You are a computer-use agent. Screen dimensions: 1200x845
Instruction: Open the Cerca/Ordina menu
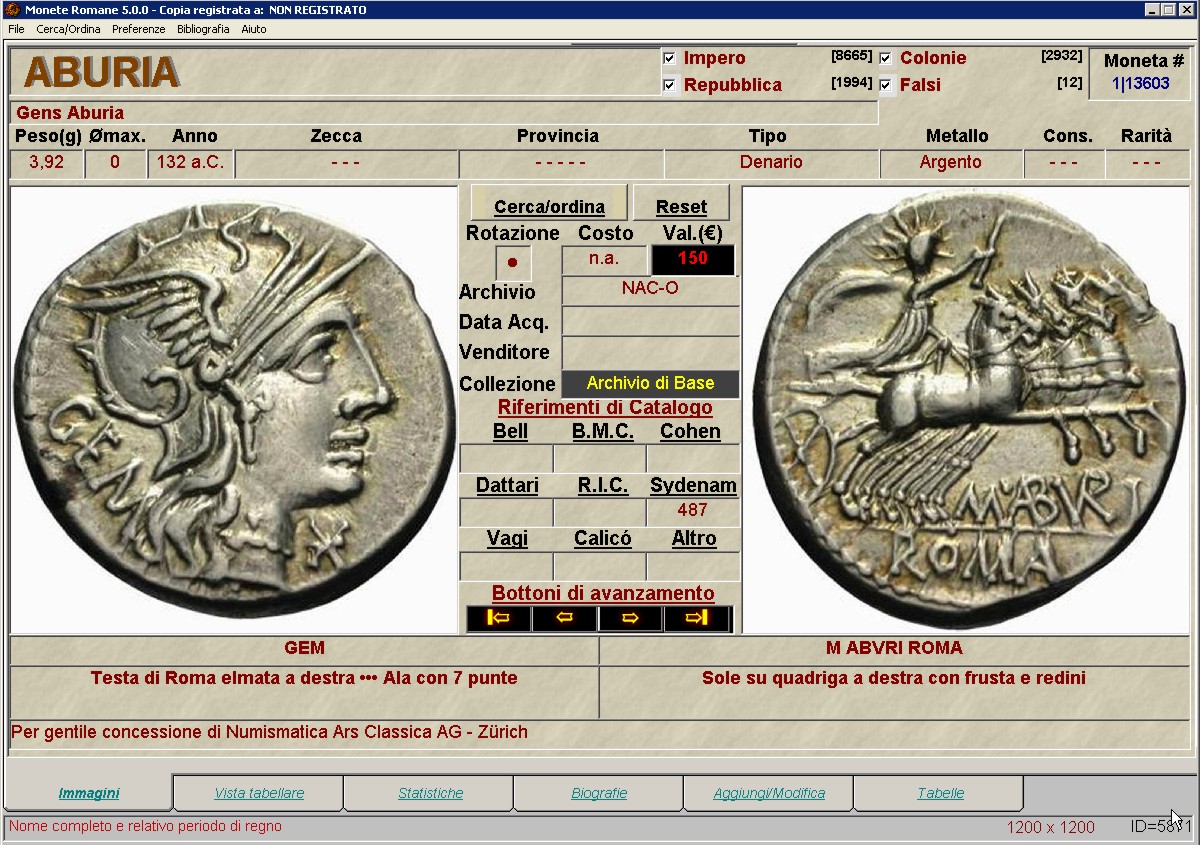(x=68, y=29)
